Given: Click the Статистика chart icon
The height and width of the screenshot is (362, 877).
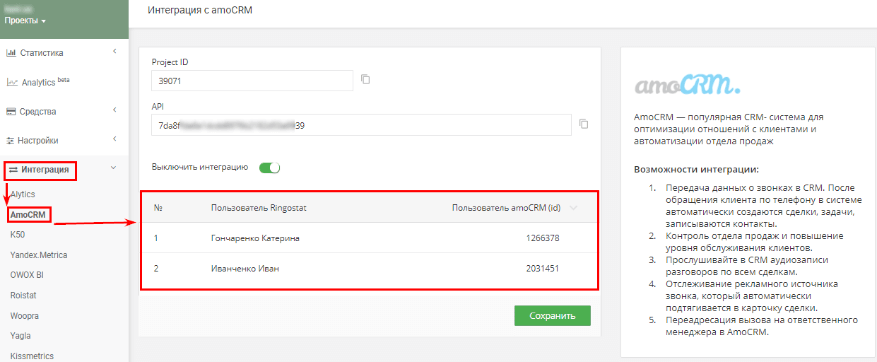Looking at the screenshot, I should (x=11, y=53).
